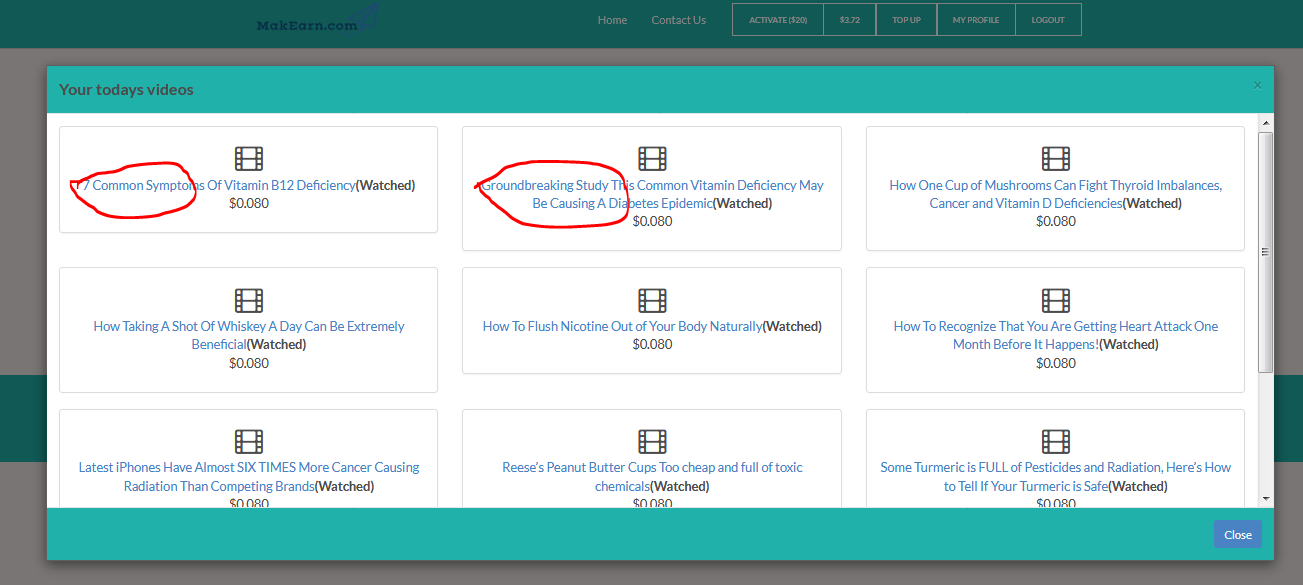Click film icon above Diabetes Epidemic video
Viewport: 1303px width, 585px height.
pos(652,159)
